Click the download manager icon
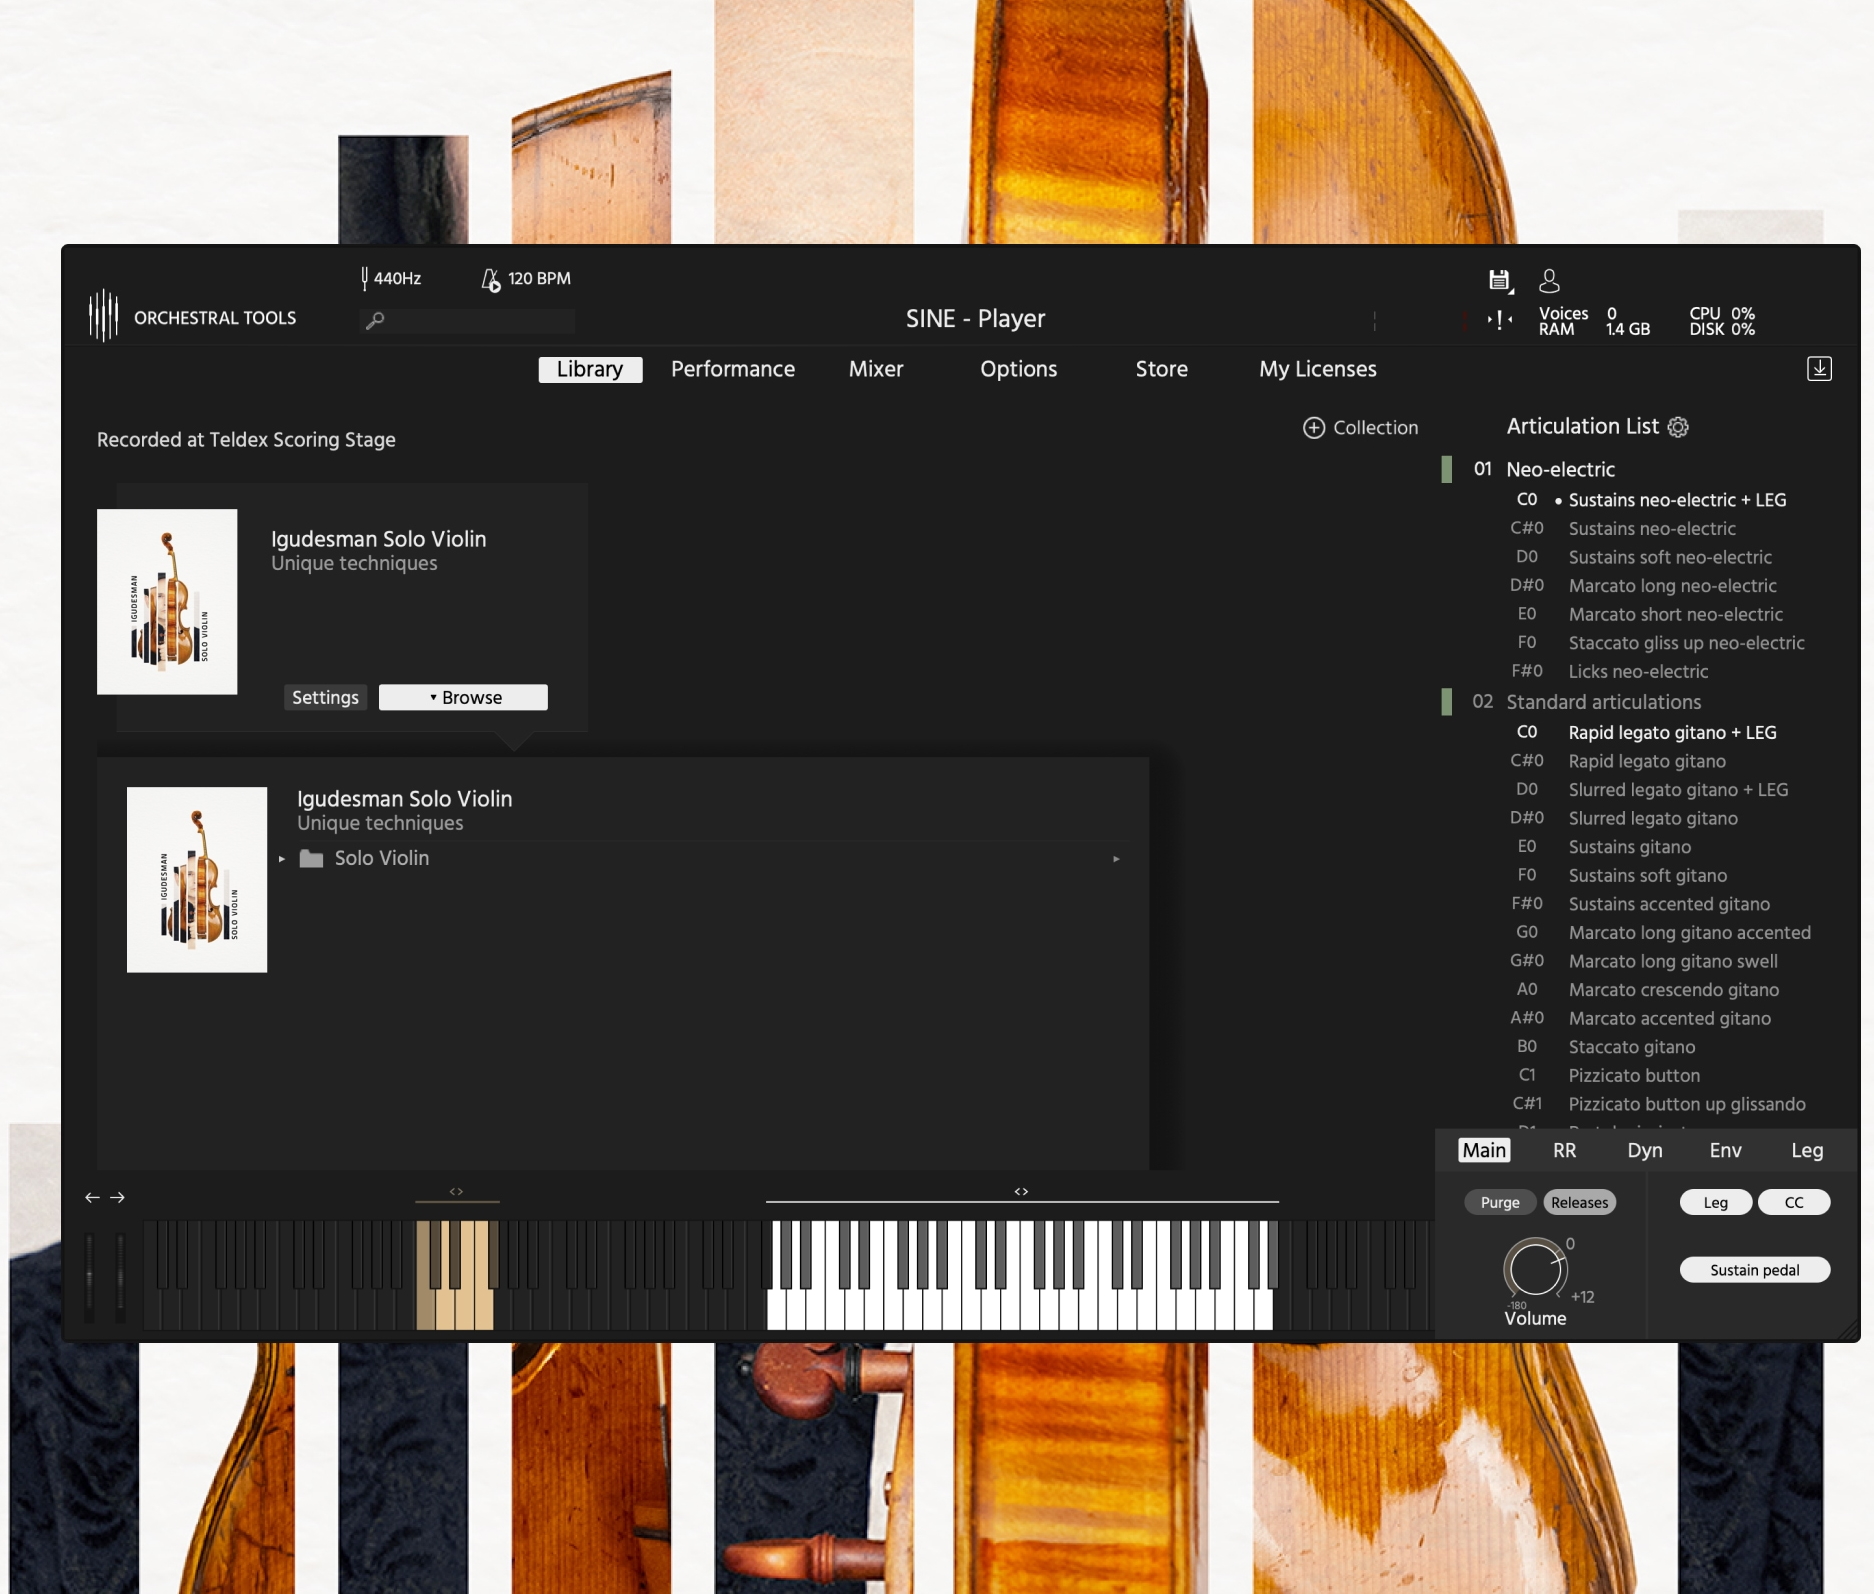This screenshot has width=1874, height=1594. pyautogui.click(x=1819, y=369)
